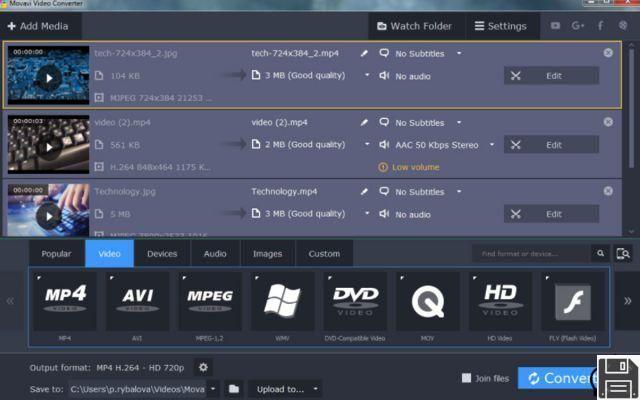The image size is (640, 400).
Task: Switch to the Audio tab
Action: (x=215, y=253)
